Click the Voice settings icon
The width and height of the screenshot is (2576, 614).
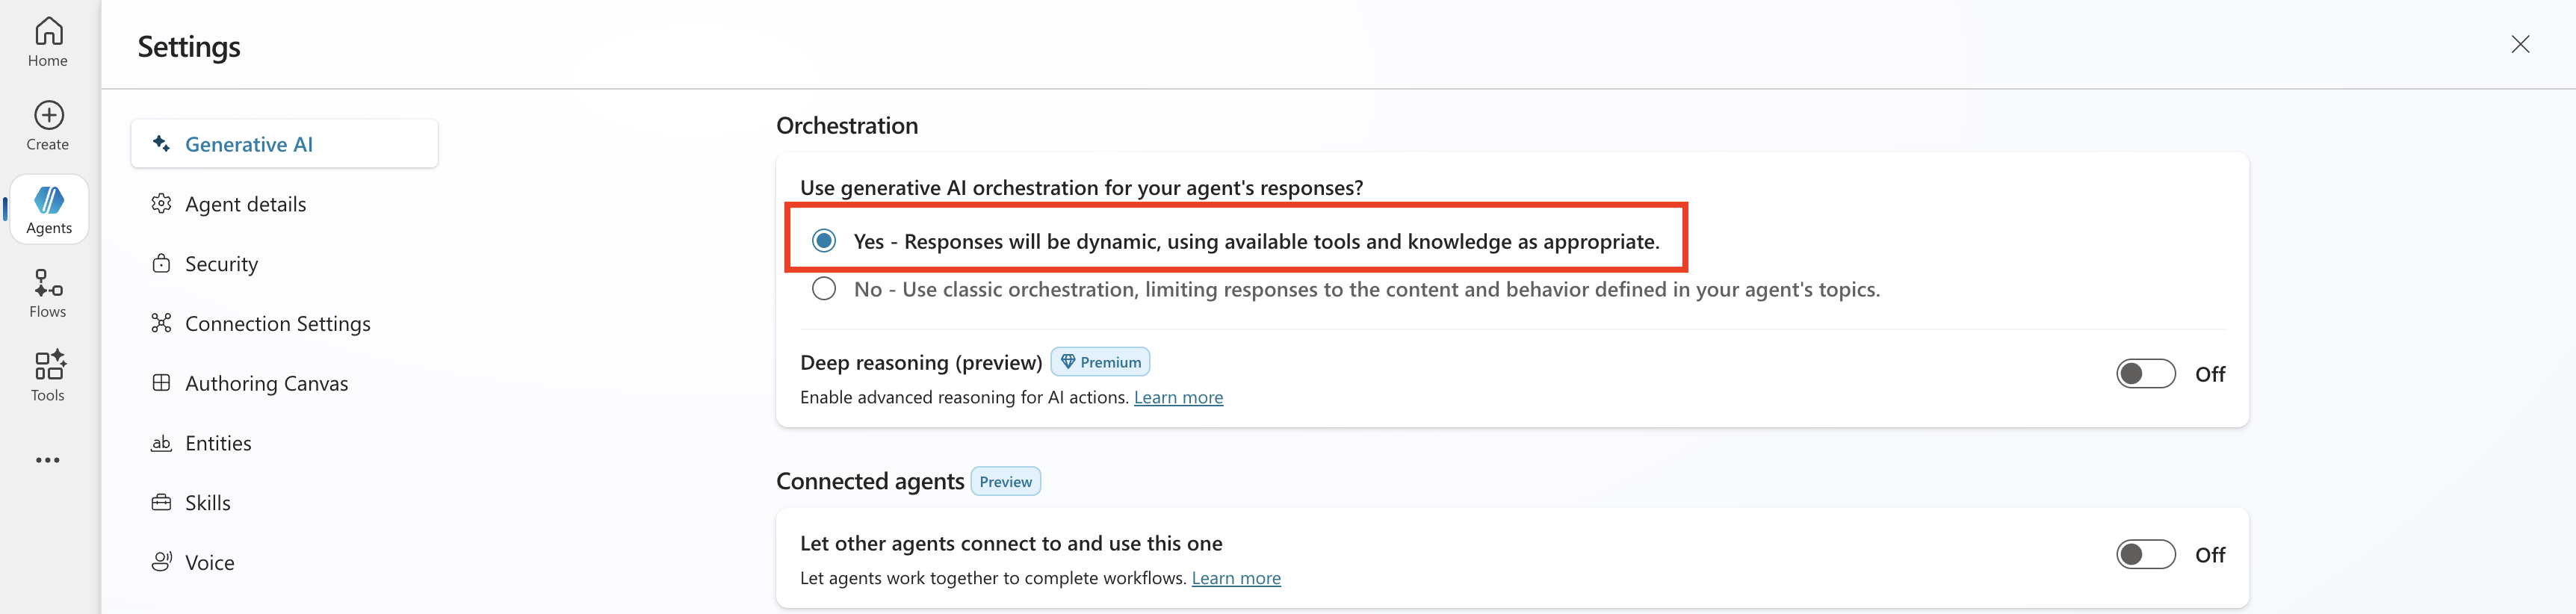coord(161,562)
